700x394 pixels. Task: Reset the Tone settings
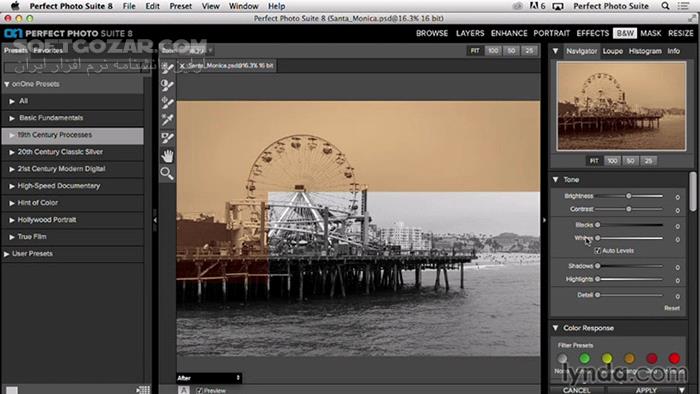click(671, 308)
